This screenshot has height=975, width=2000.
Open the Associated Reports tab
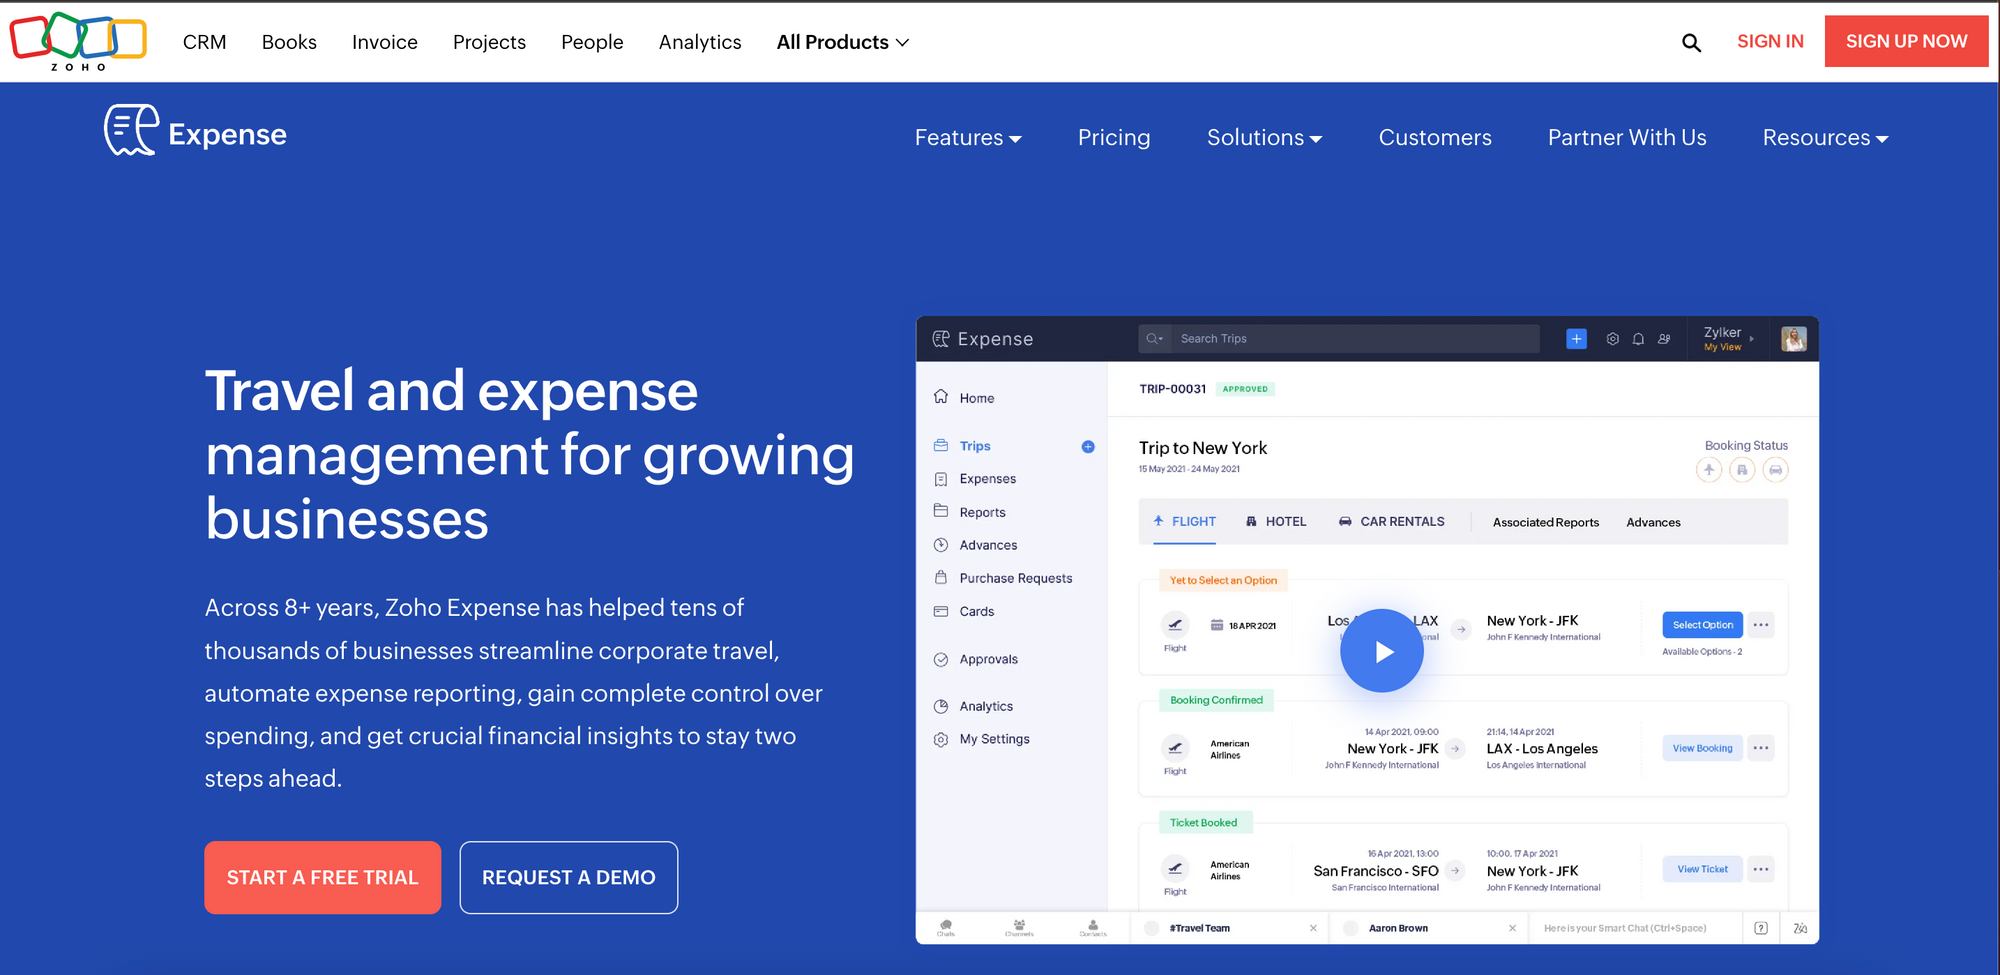coord(1546,523)
